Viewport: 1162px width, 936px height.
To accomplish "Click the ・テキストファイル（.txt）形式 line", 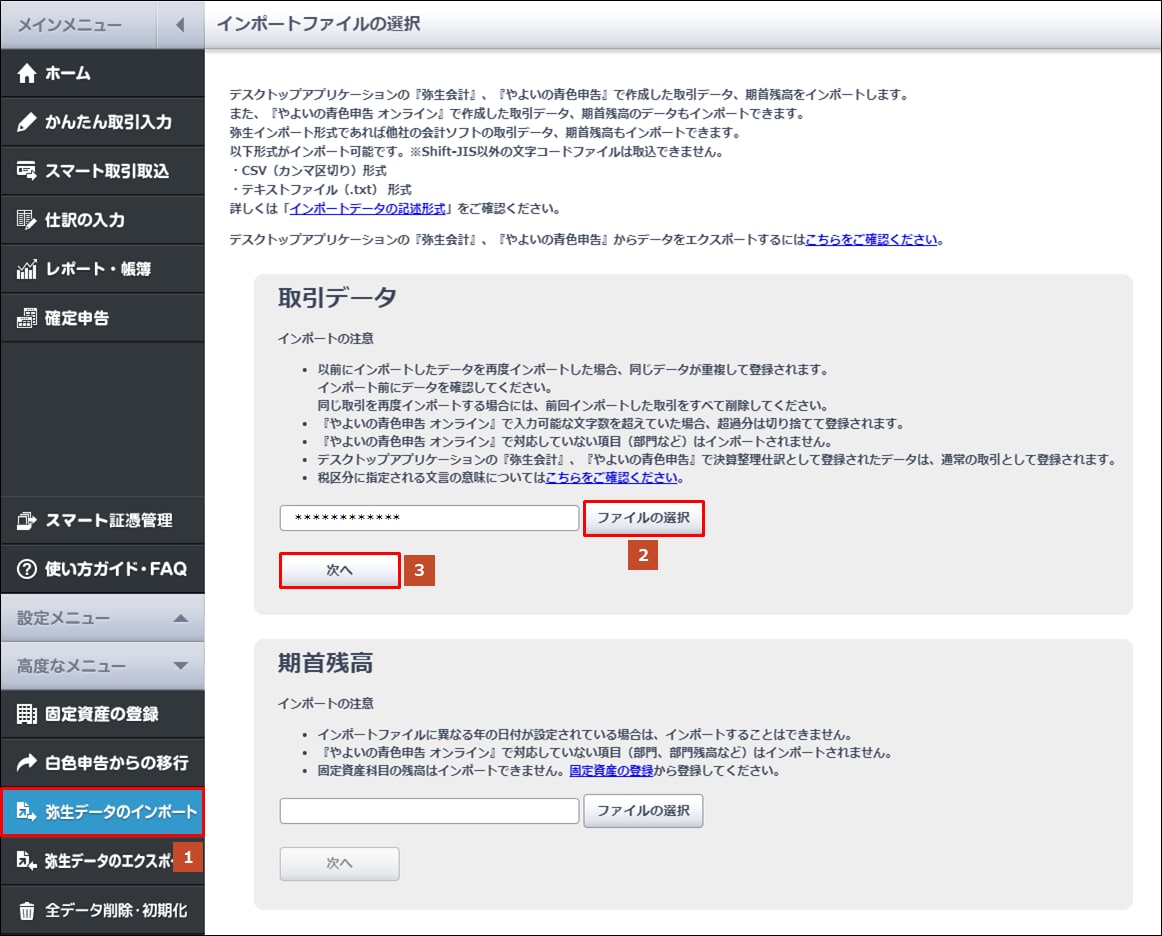I will point(320,190).
